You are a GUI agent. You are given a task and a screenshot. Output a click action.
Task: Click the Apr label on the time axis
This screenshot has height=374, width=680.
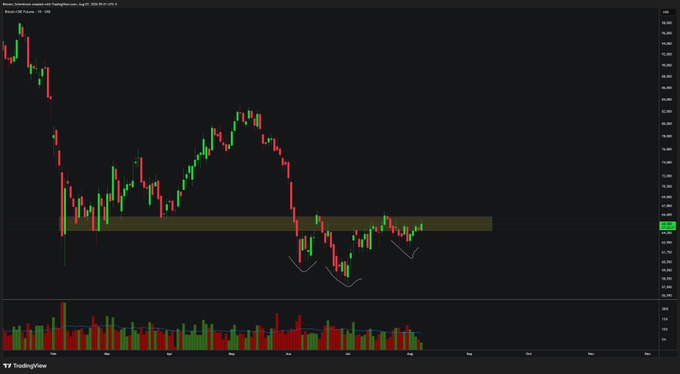click(x=169, y=354)
